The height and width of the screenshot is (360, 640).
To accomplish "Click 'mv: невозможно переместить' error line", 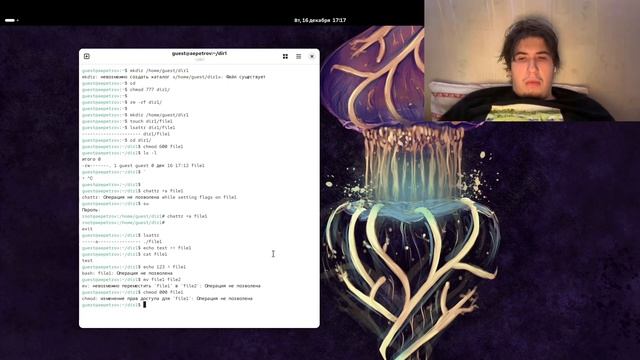I will pyautogui.click(x=171, y=286).
